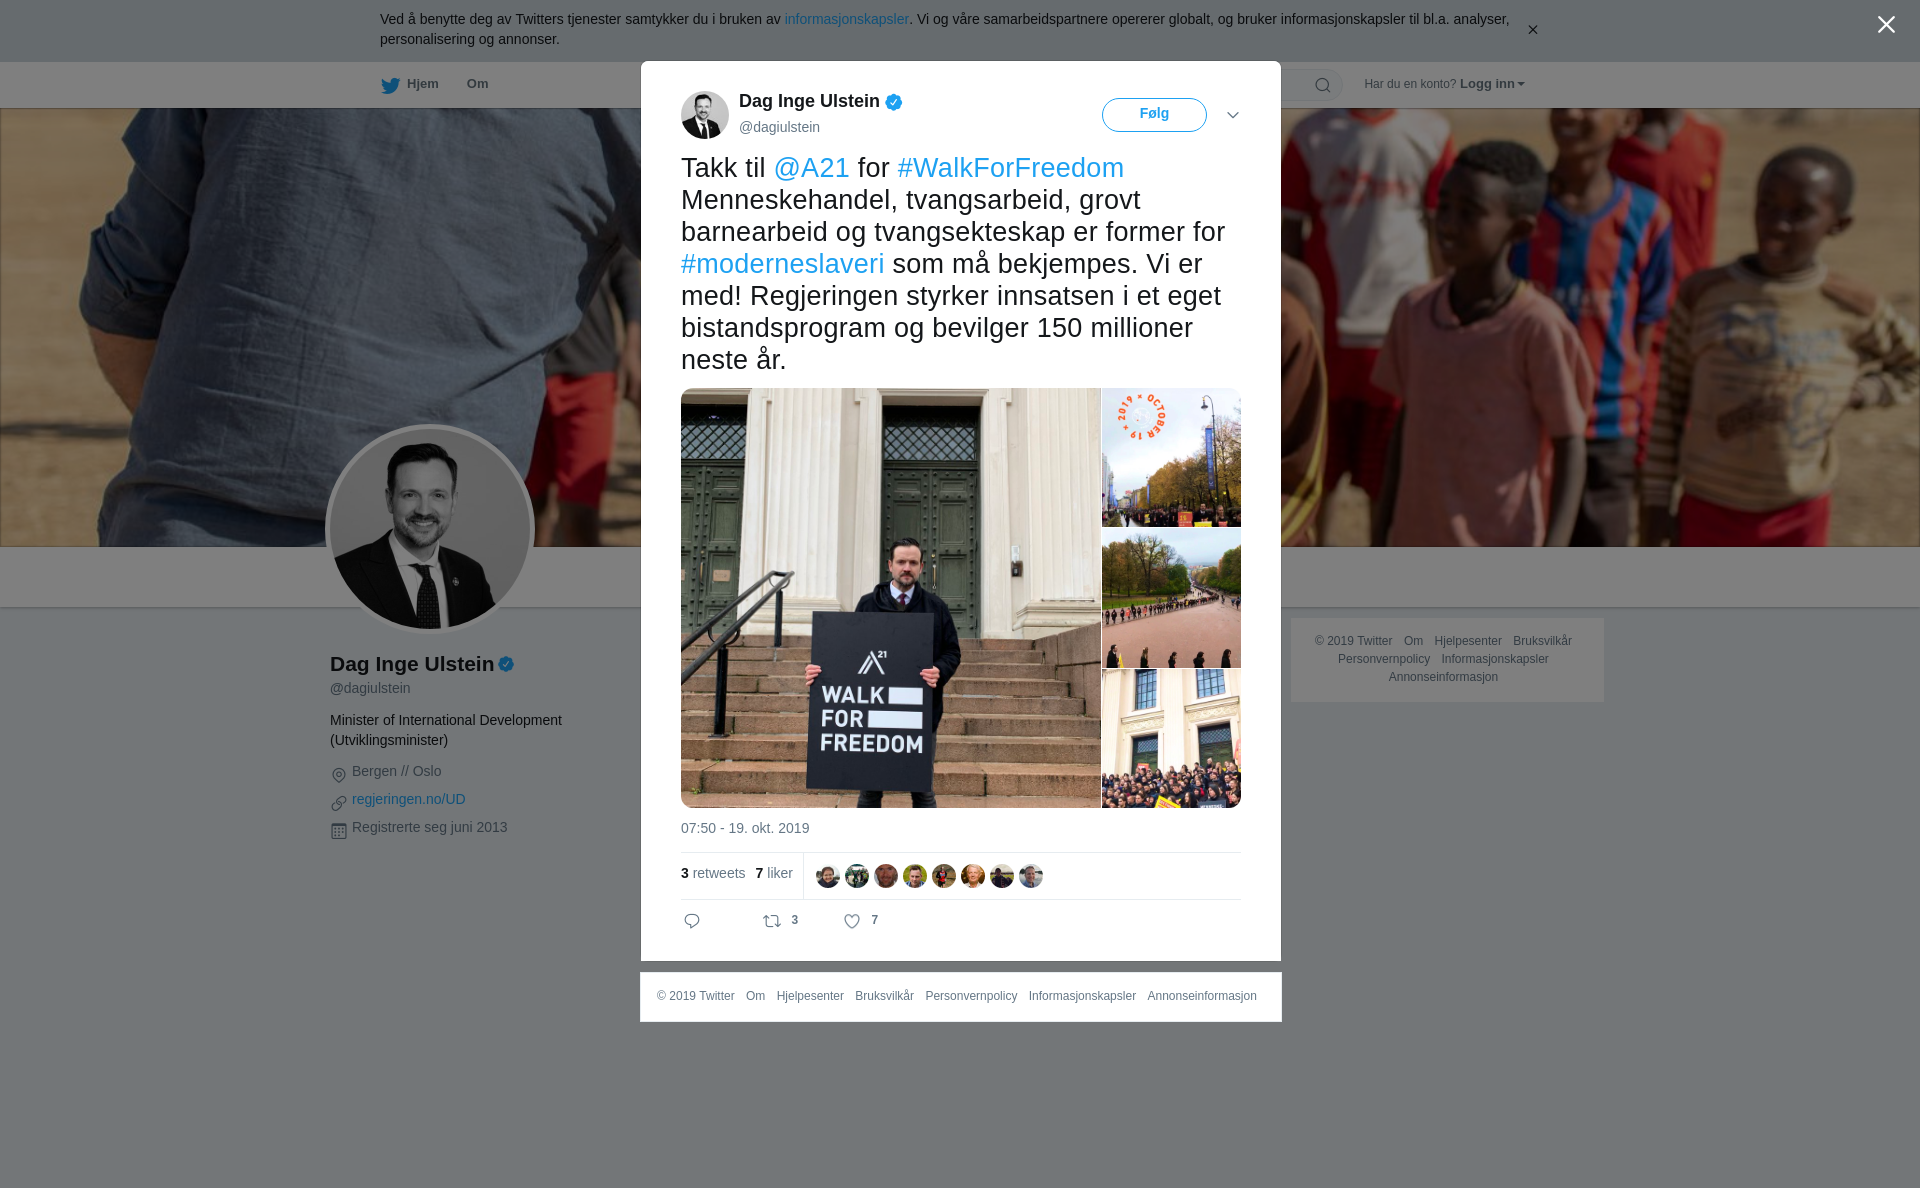Click the search magnifier icon
The width and height of the screenshot is (1920, 1188).
(1323, 85)
